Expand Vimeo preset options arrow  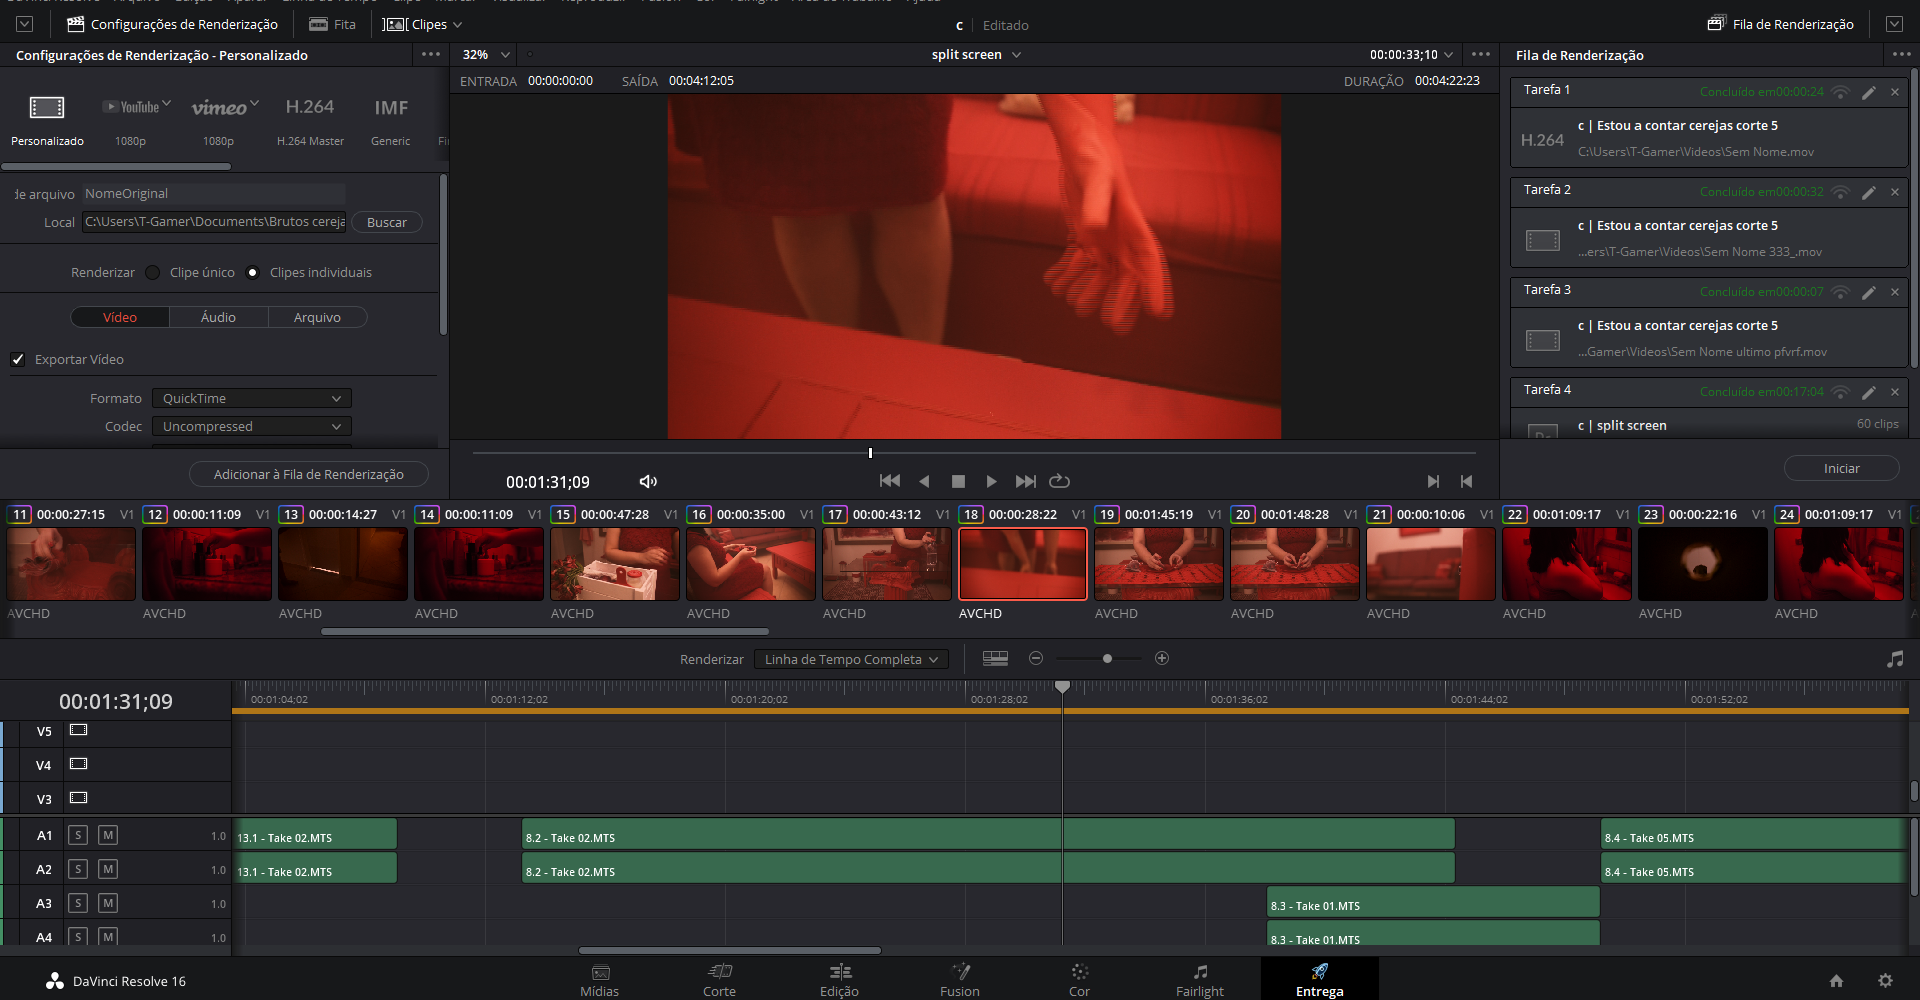(255, 103)
